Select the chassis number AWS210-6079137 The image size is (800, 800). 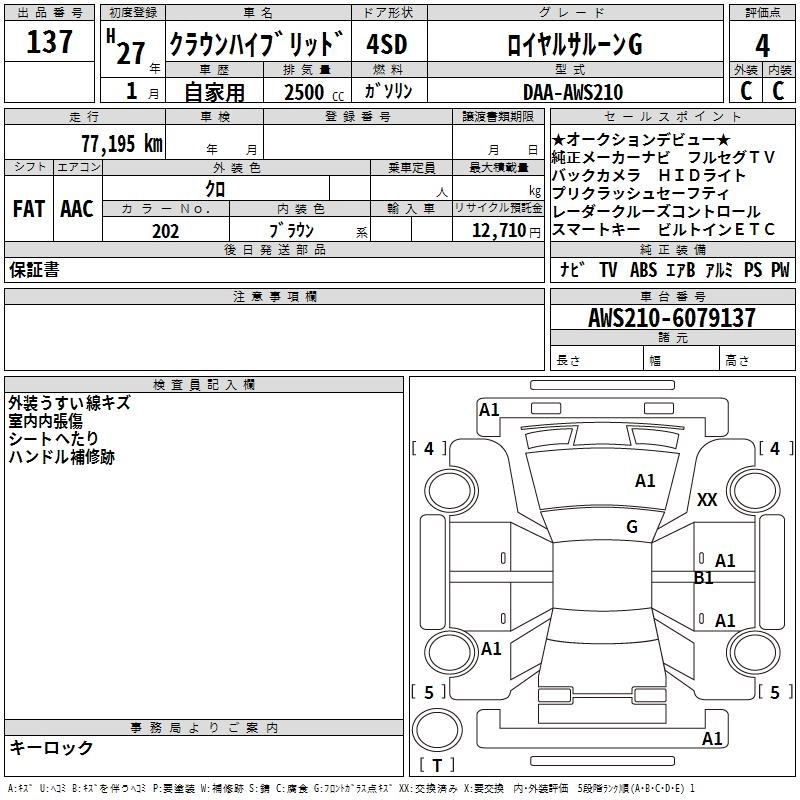[671, 319]
